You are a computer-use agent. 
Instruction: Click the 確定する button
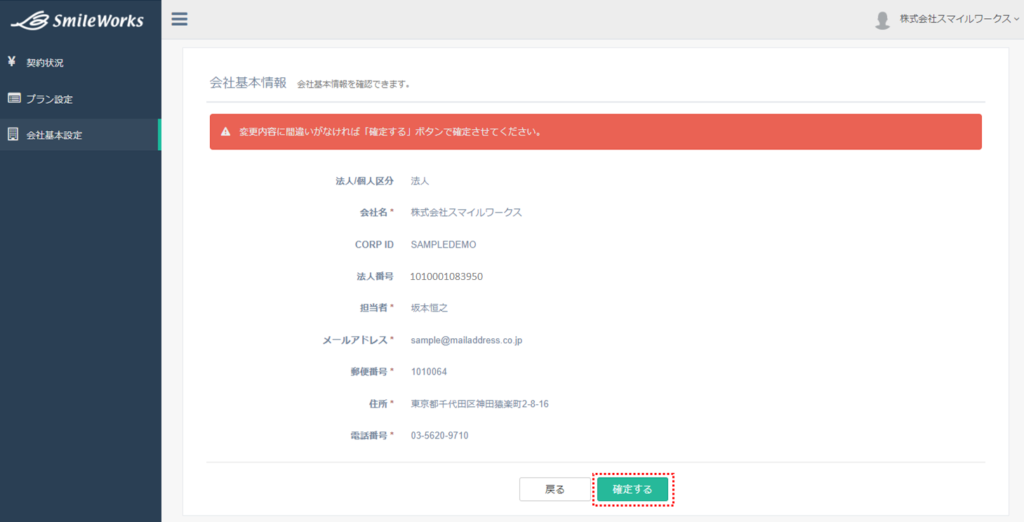pyautogui.click(x=632, y=489)
